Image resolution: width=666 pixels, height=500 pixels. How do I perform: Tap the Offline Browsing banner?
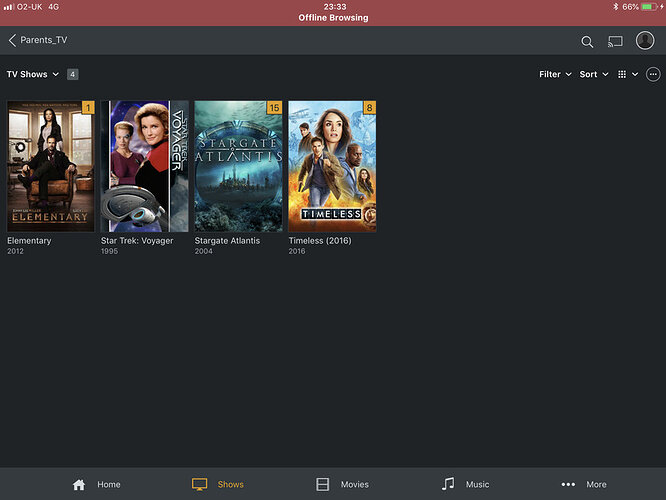point(333,18)
